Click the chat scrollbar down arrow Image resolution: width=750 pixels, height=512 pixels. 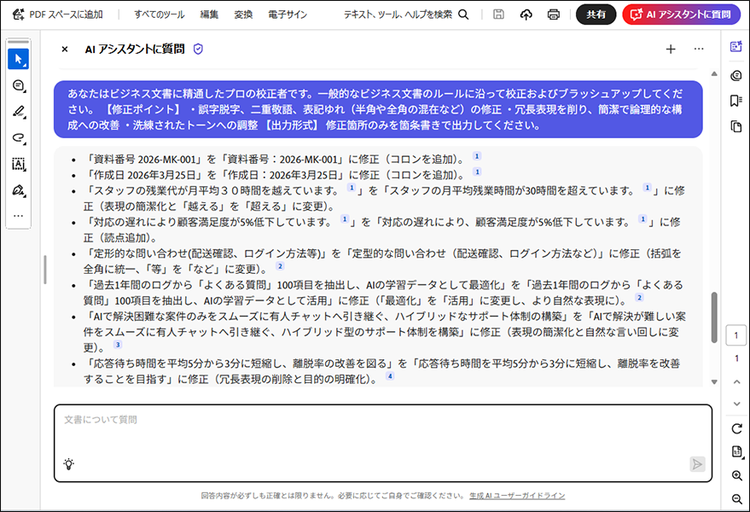(714, 382)
